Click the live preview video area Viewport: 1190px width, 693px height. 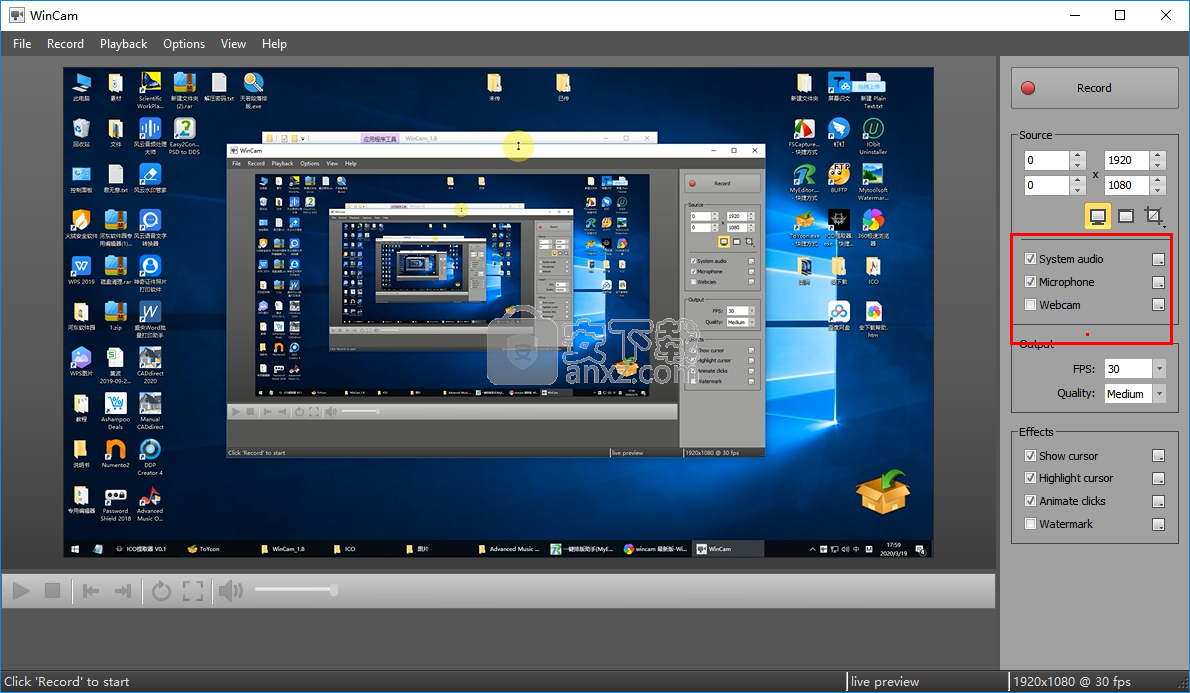pos(498,313)
